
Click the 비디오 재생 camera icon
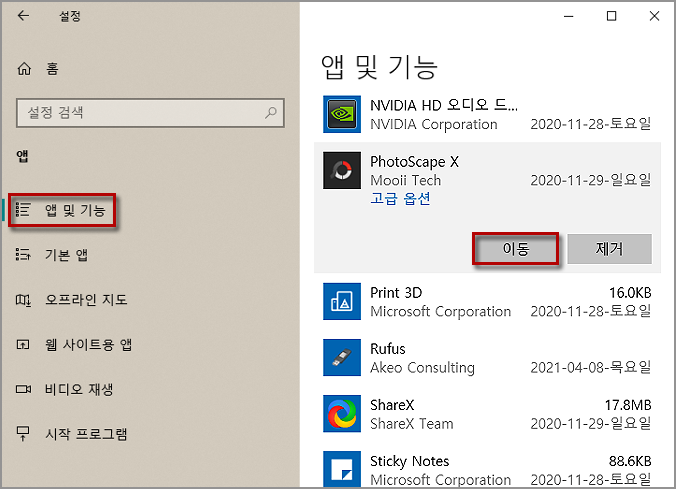[x=23, y=389]
